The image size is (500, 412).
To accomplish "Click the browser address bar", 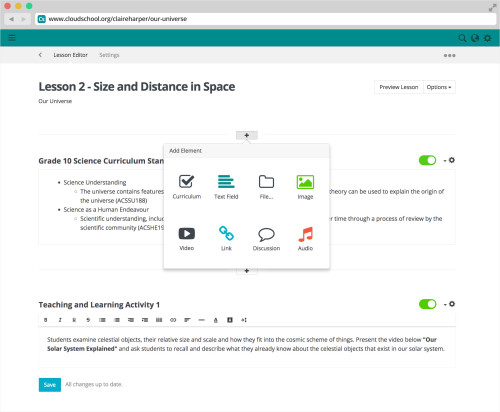I will (x=266, y=19).
